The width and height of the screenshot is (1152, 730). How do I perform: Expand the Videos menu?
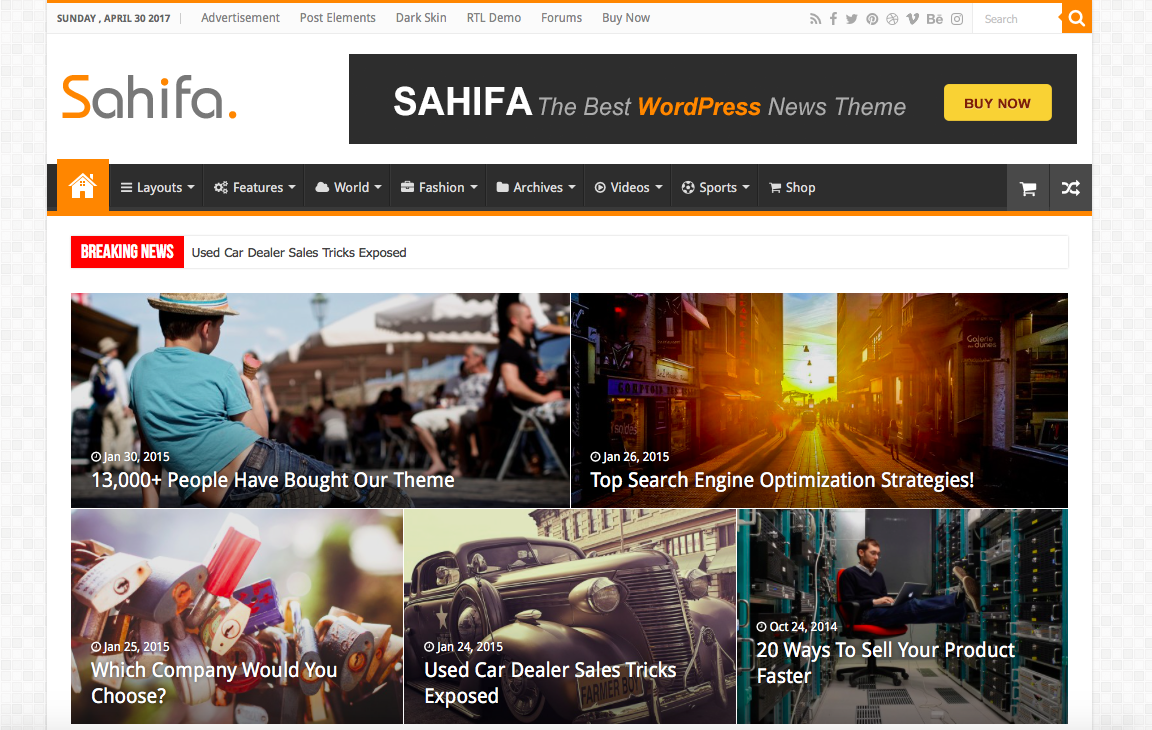tap(628, 188)
